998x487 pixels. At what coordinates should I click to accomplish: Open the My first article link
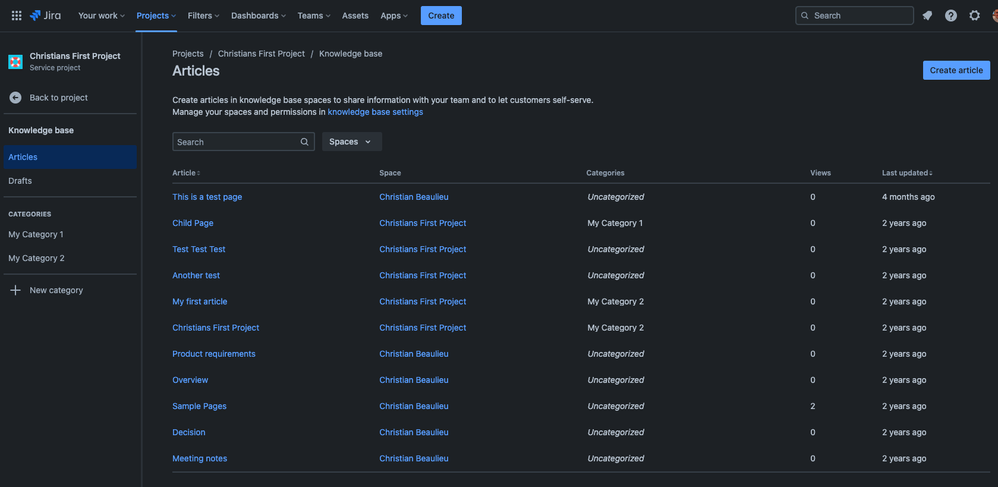click(199, 301)
